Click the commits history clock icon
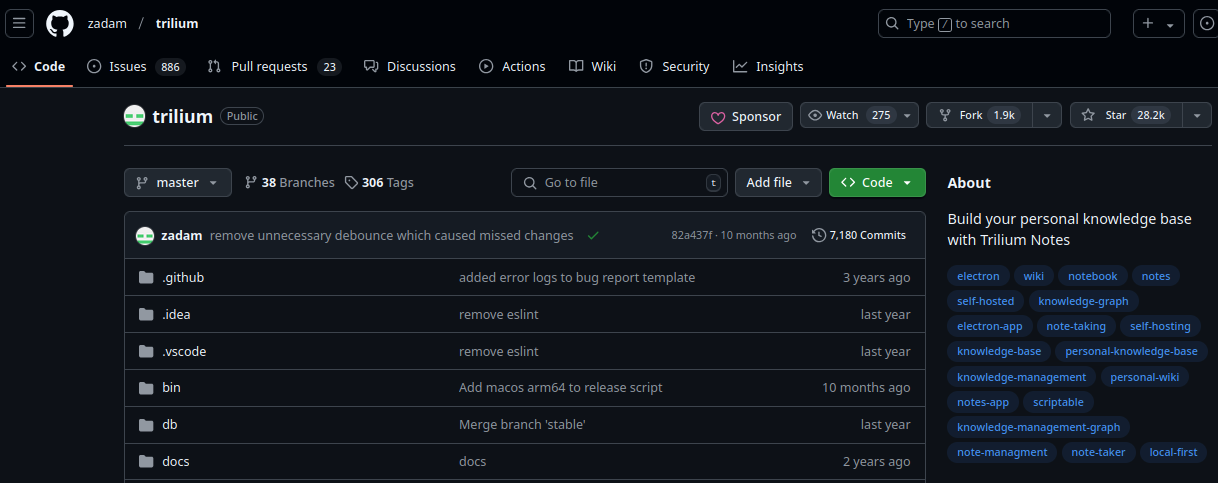1218x483 pixels. 819,235
